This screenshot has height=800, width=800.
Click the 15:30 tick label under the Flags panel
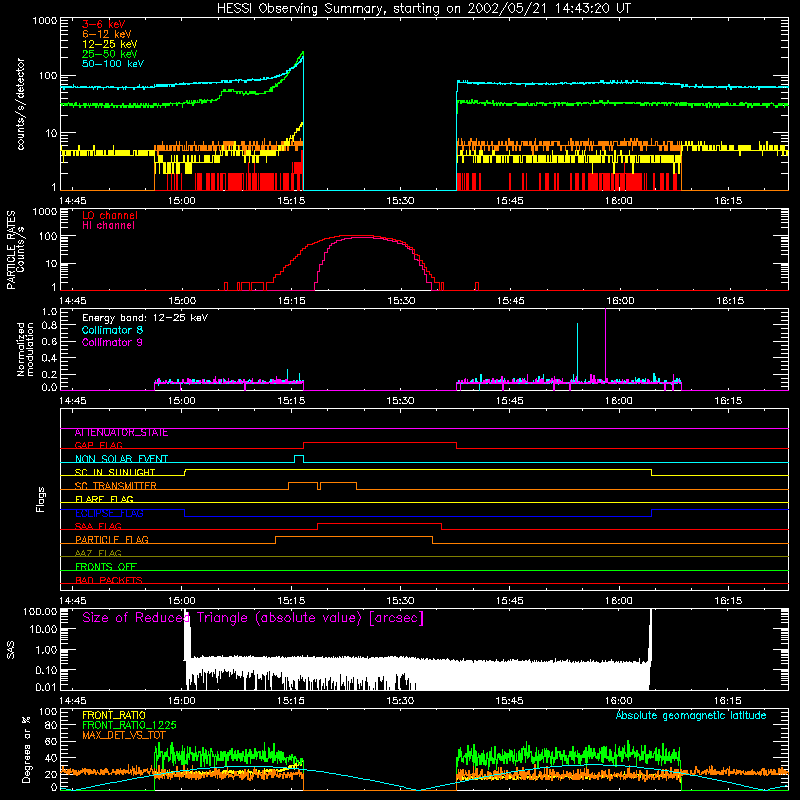coord(401,601)
